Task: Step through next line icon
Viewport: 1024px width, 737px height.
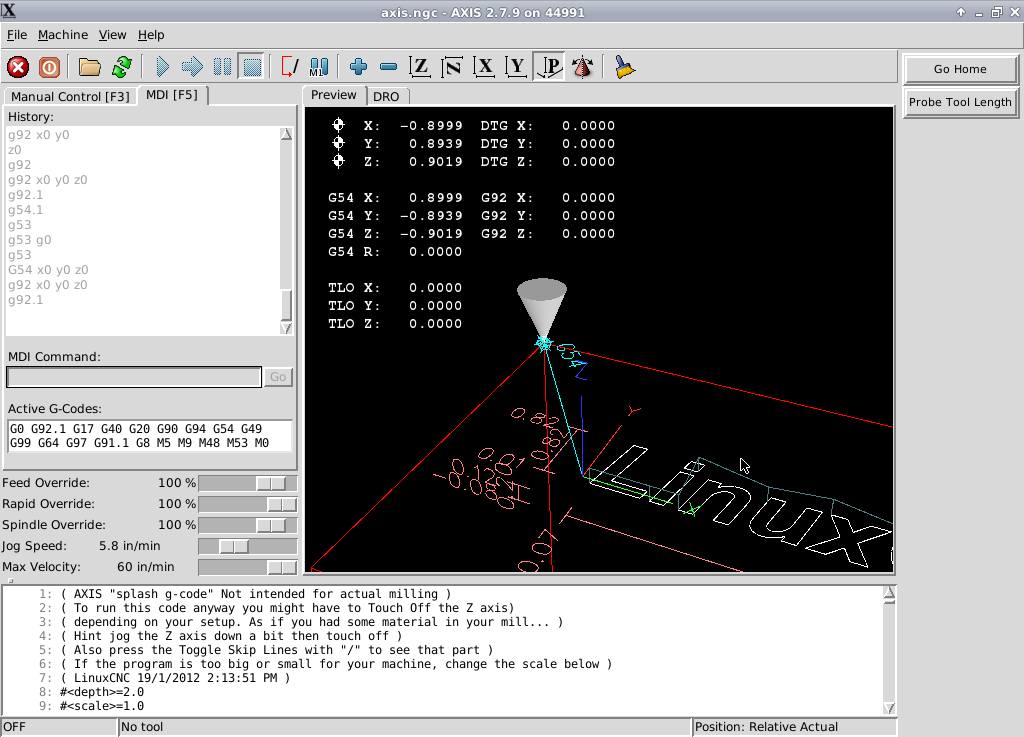Action: 192,67
